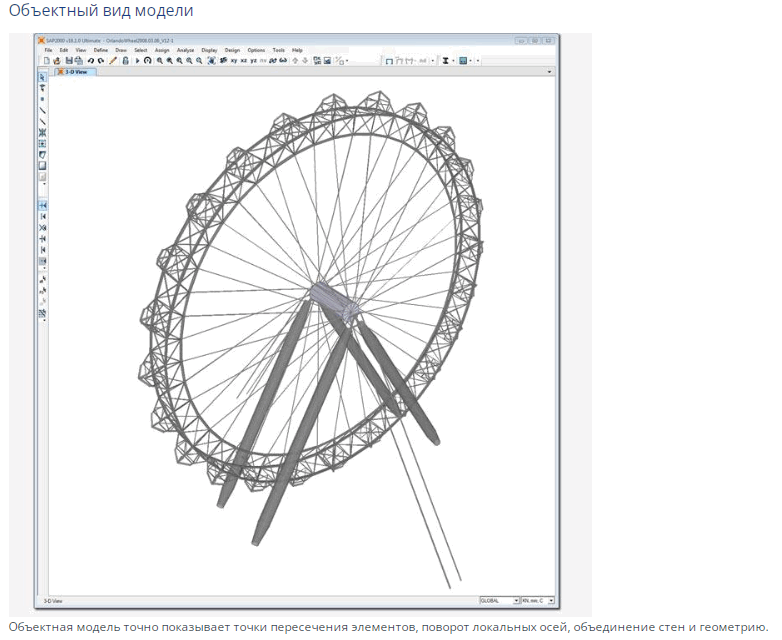Click the pencil refresh icon in toolbar
Image resolution: width=782 pixels, height=640 pixels.
(x=113, y=61)
